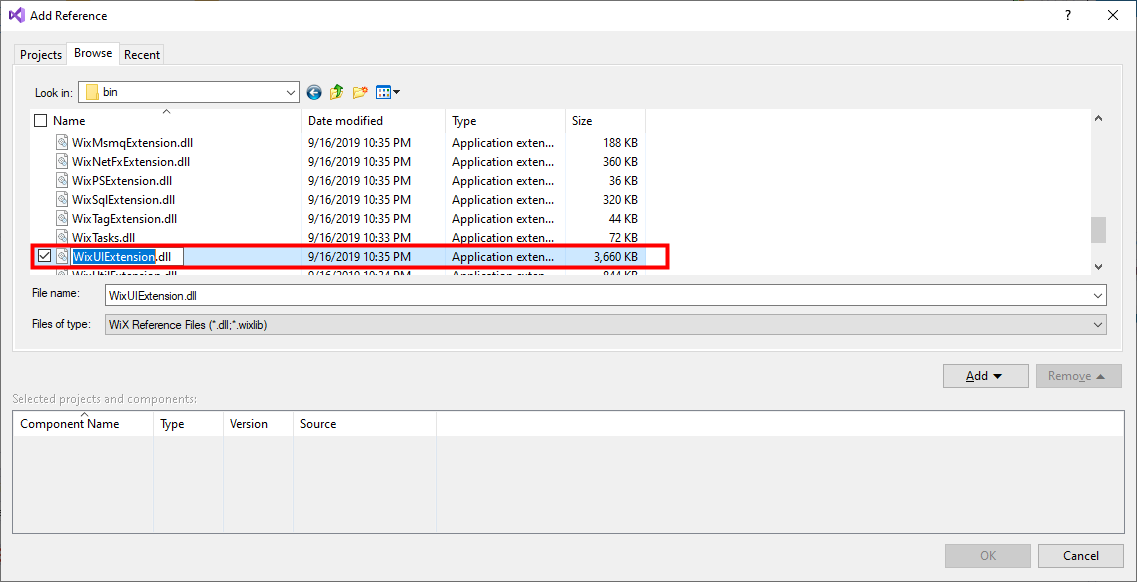This screenshot has width=1137, height=582.
Task: Select WixNetFxExtension.dll file name
Action: [x=131, y=162]
